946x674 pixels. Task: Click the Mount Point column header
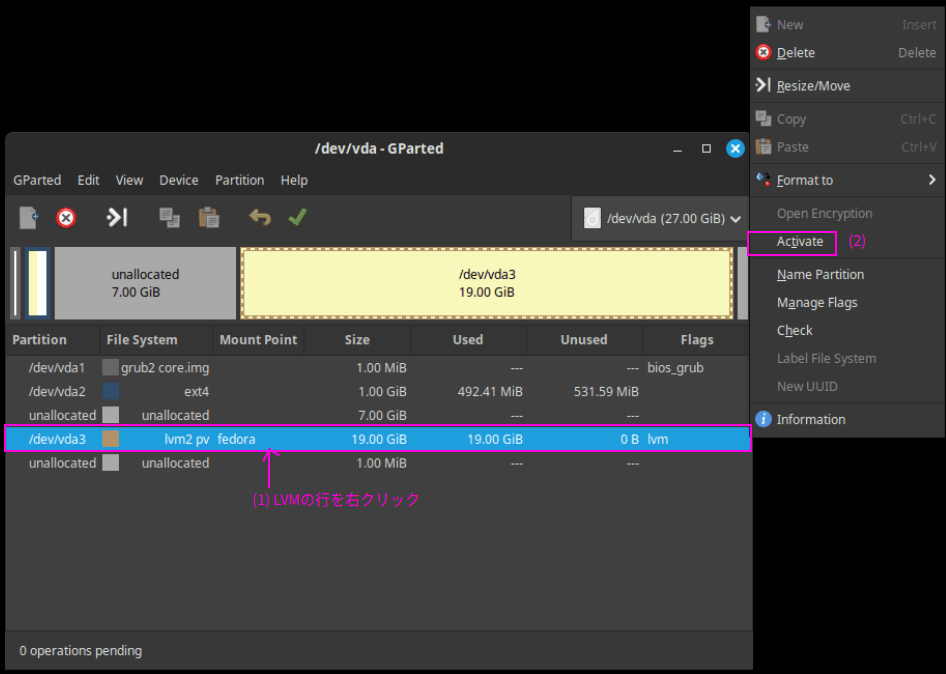(258, 340)
